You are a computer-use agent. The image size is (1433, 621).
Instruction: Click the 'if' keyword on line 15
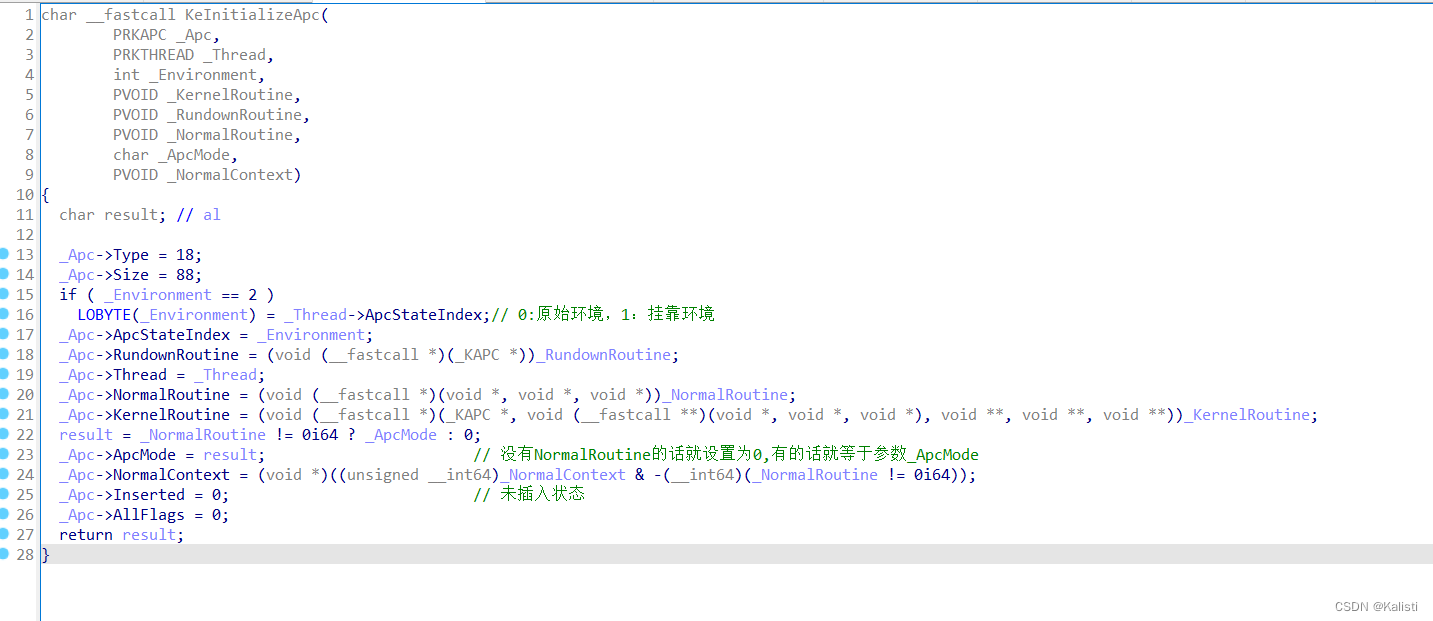pyautogui.click(x=68, y=295)
